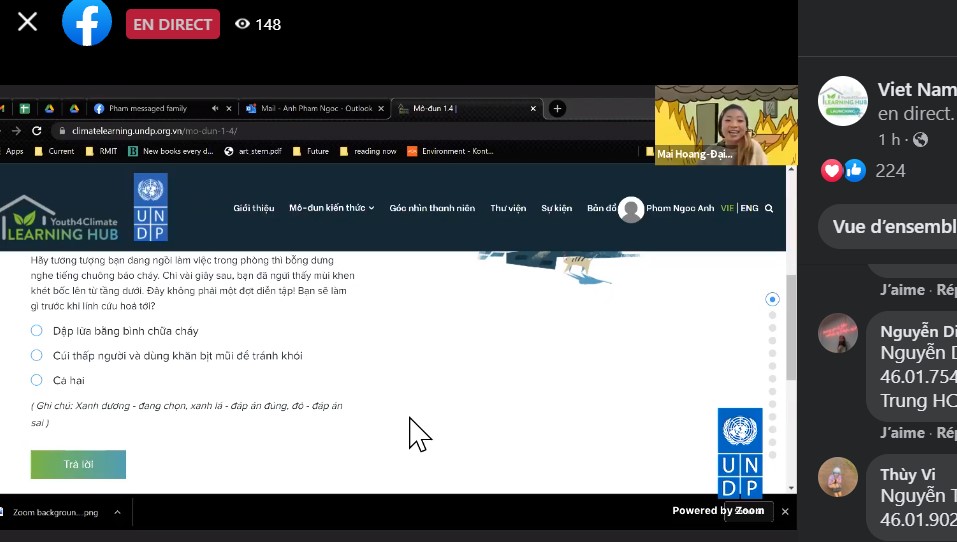Click the Youth4Climate Learning Hub logo
957x542 pixels.
click(59, 219)
